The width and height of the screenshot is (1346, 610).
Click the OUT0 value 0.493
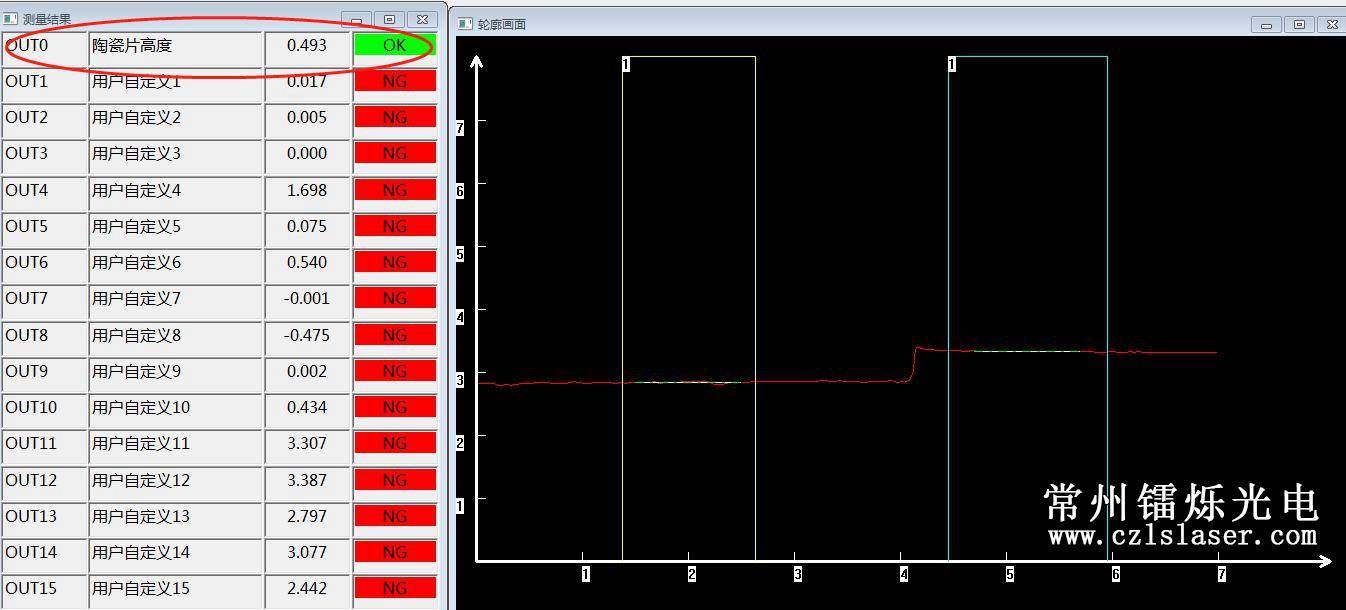click(307, 46)
